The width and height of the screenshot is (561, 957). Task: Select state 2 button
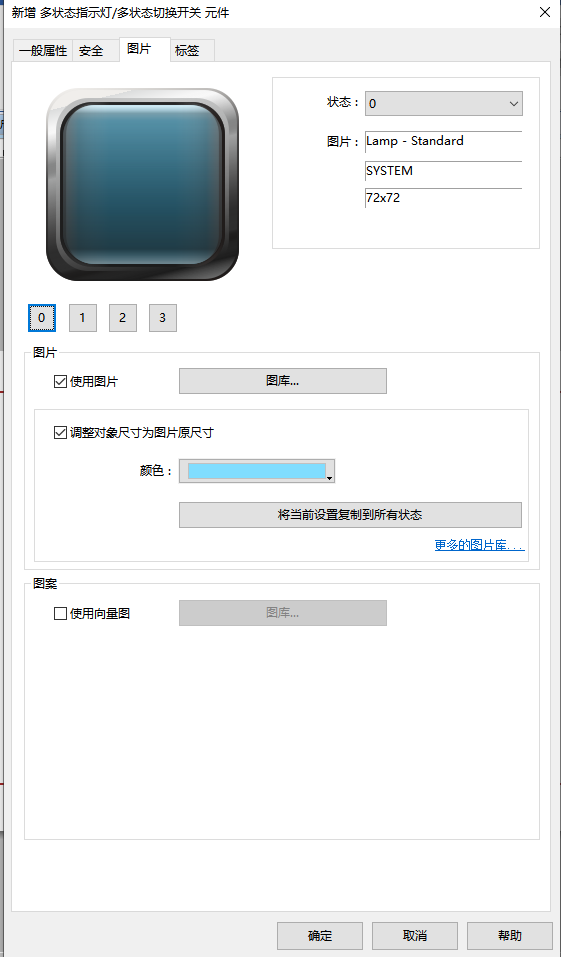pyautogui.click(x=123, y=317)
